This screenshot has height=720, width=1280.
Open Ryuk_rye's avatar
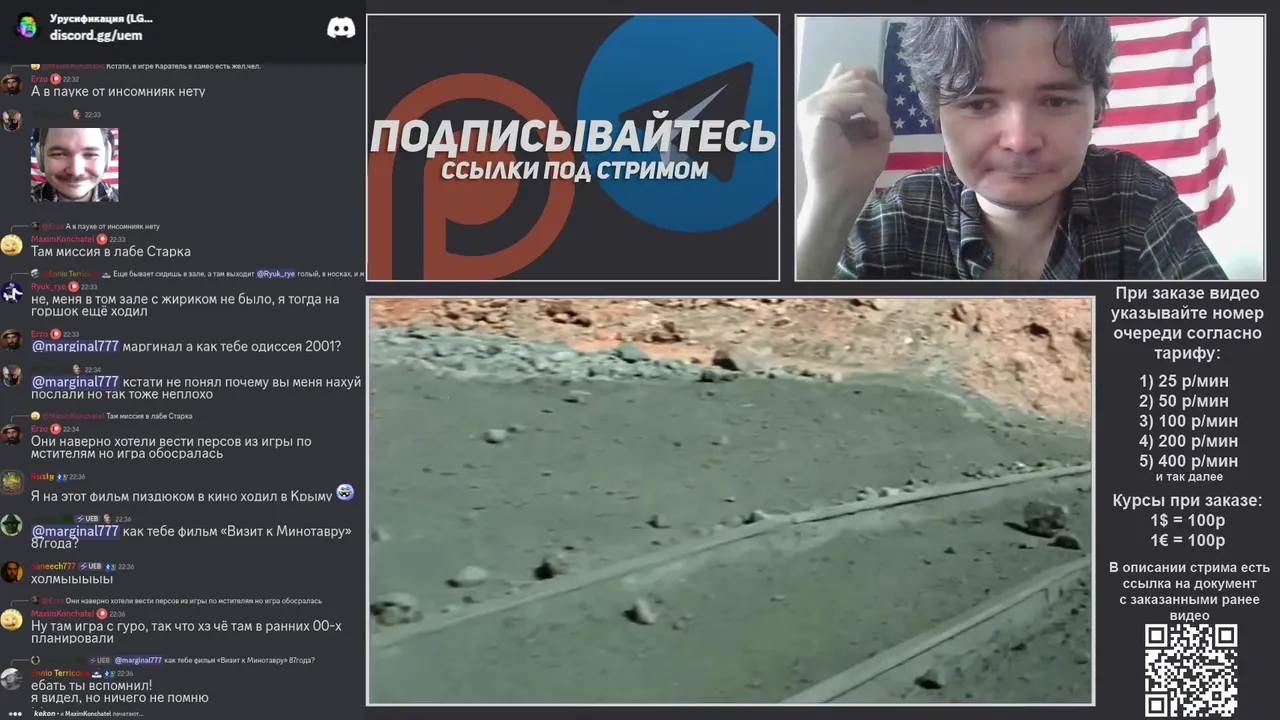12,292
